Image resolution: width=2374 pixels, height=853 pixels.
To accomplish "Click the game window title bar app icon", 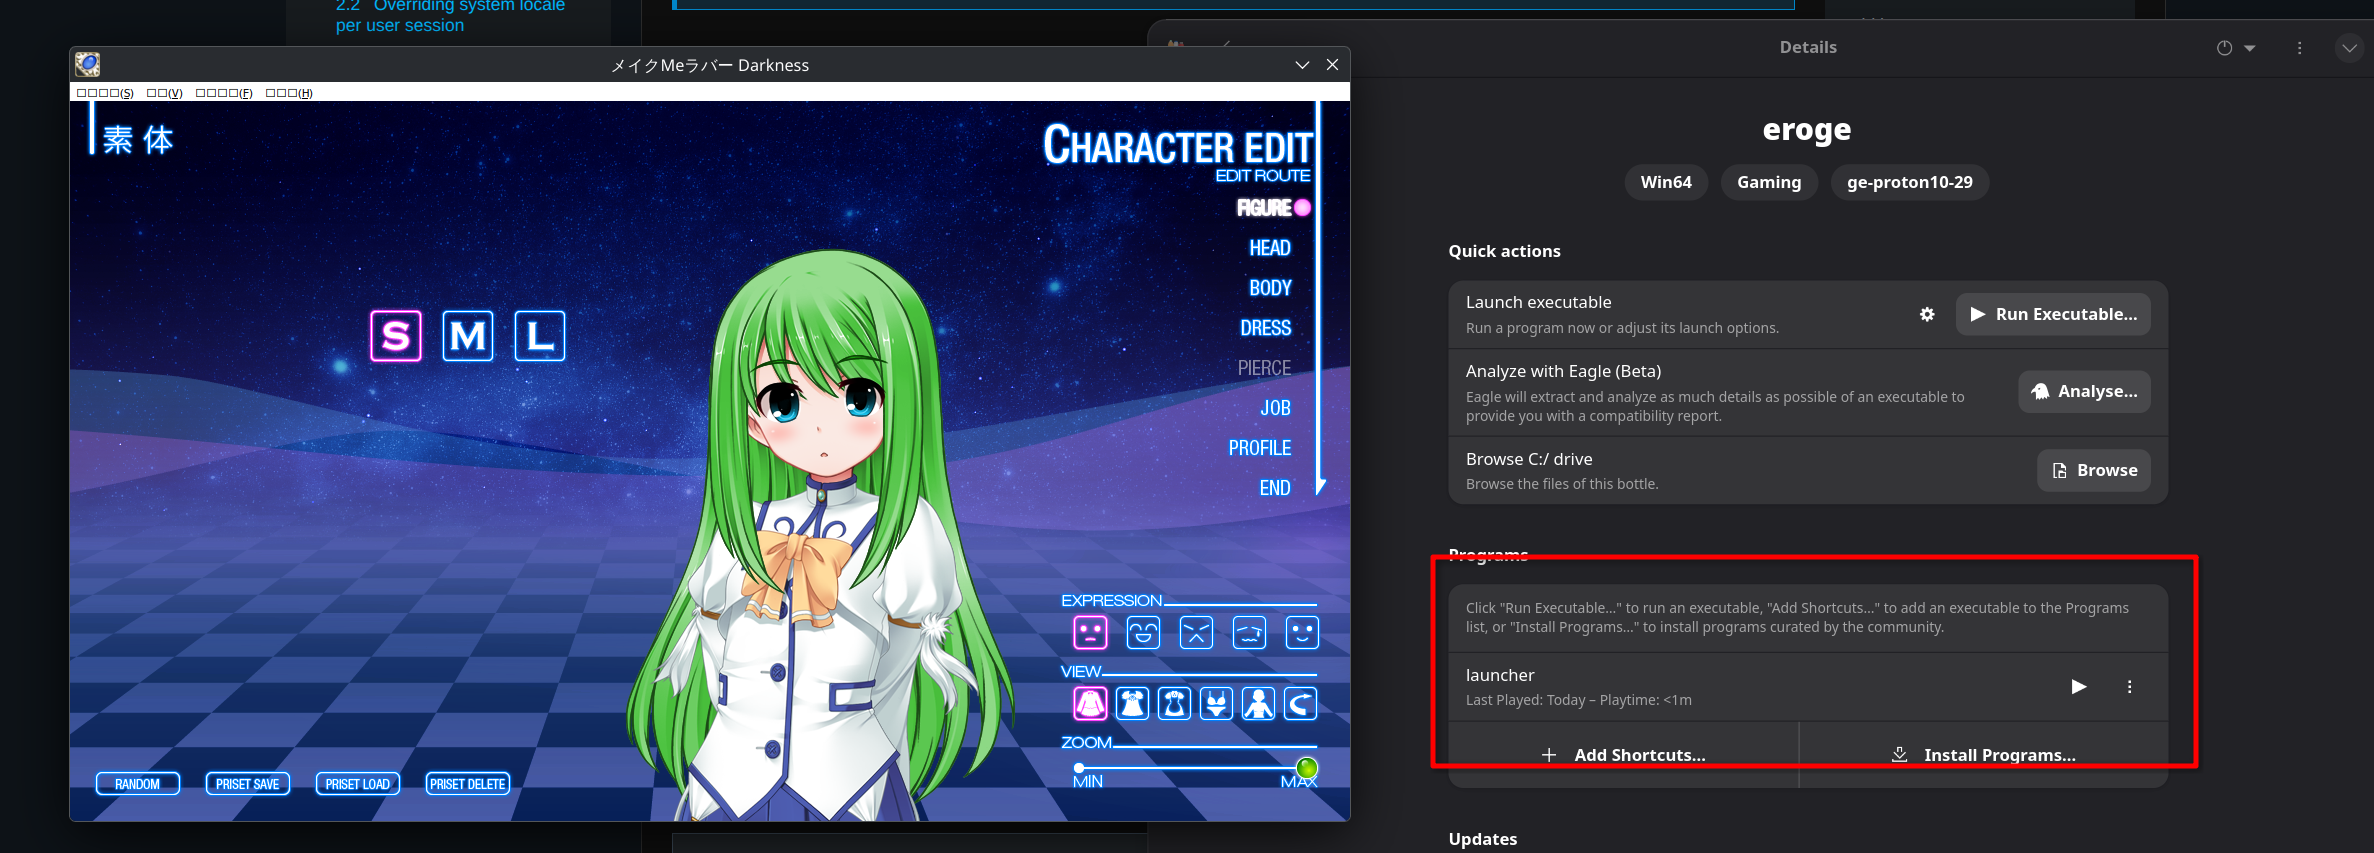I will pos(88,65).
